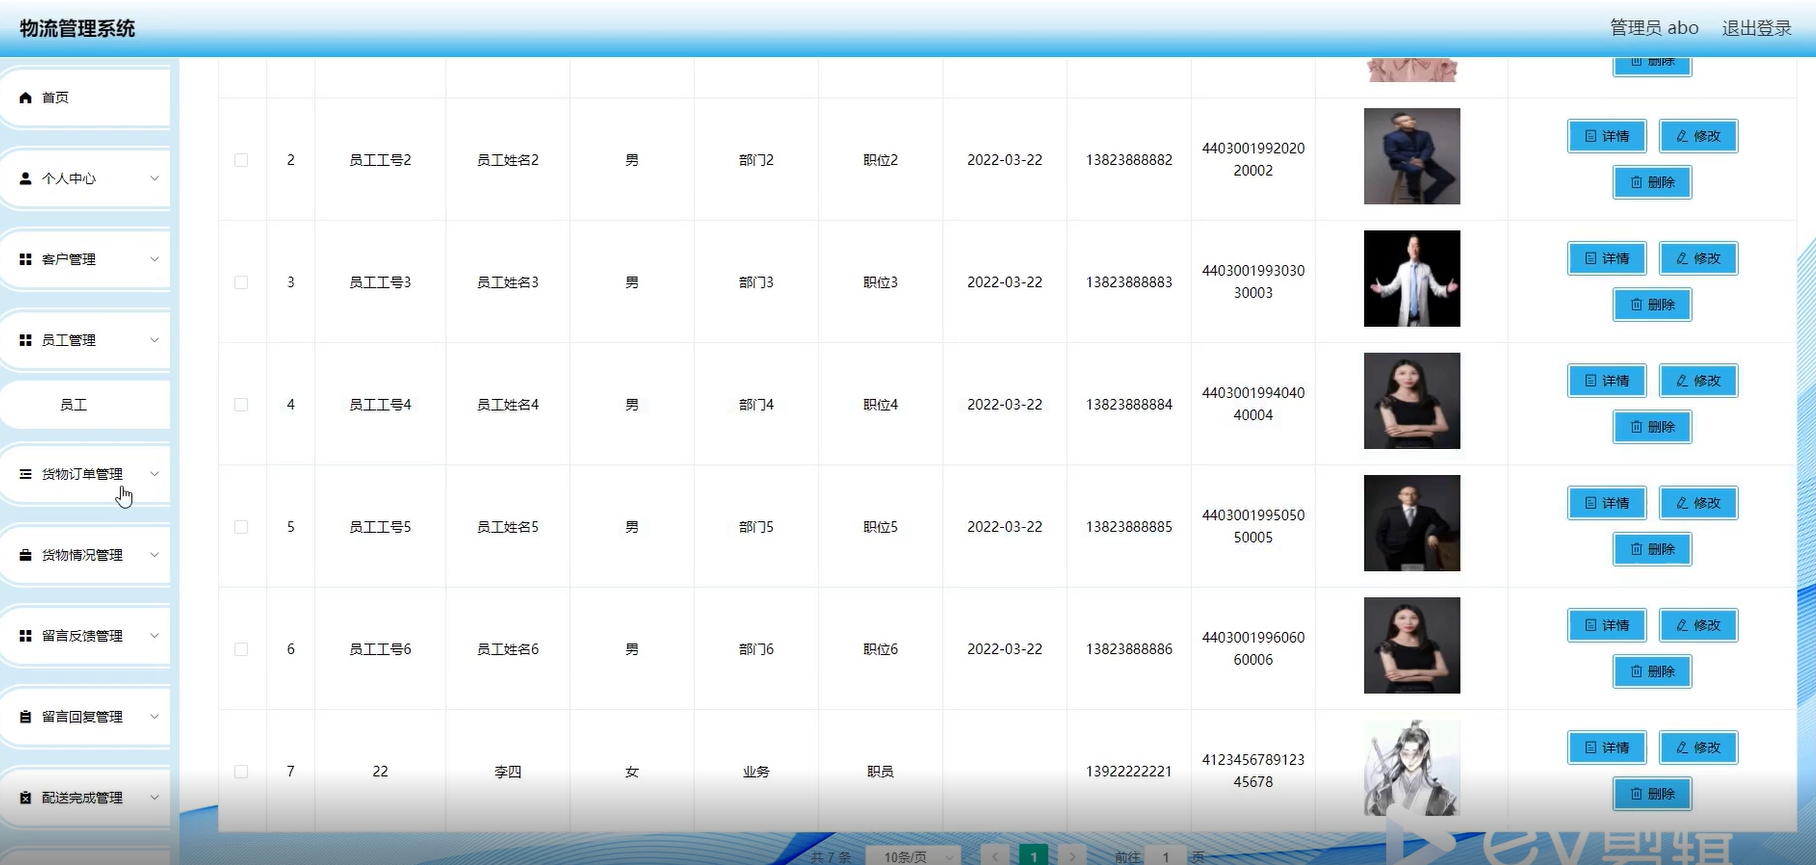Collapse the 员工管理 menu chevron
Viewport: 1816px width, 865px height.
coord(154,340)
